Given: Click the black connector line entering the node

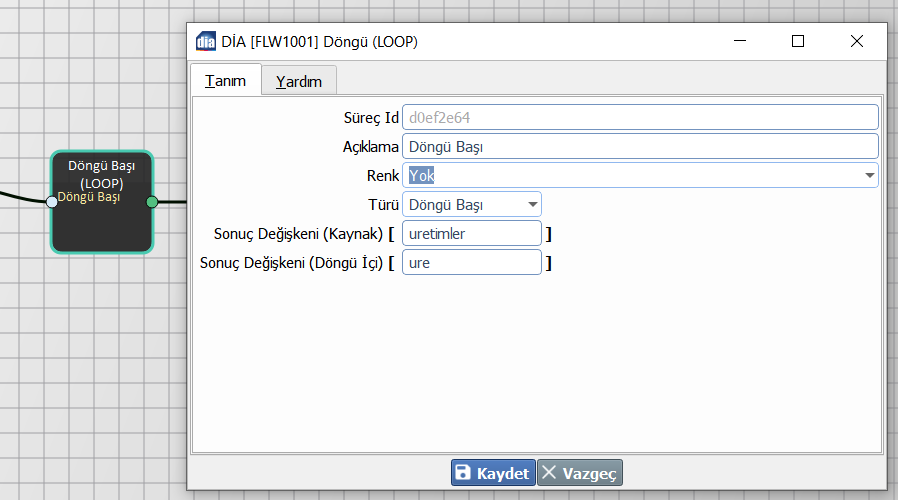Looking at the screenshot, I should click(x=22, y=194).
